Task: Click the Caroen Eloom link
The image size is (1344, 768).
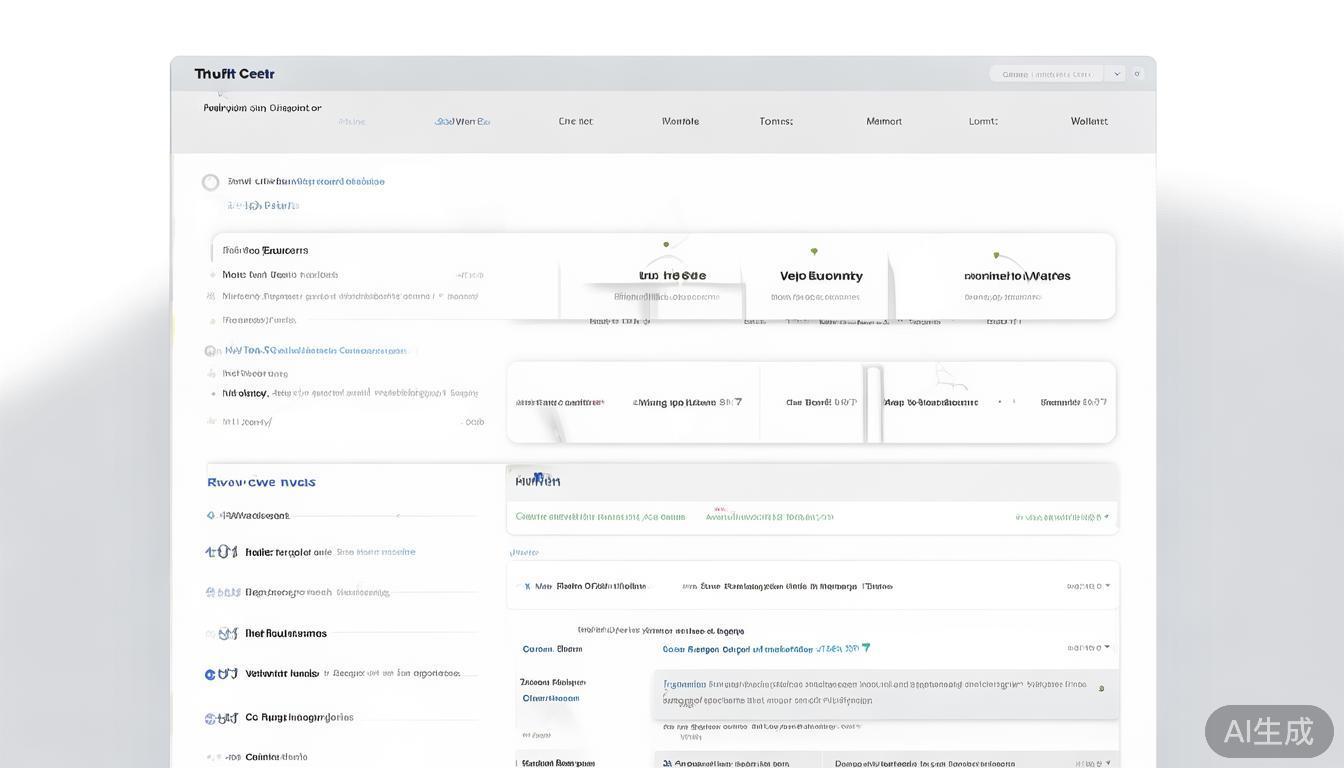Action: pos(552,649)
